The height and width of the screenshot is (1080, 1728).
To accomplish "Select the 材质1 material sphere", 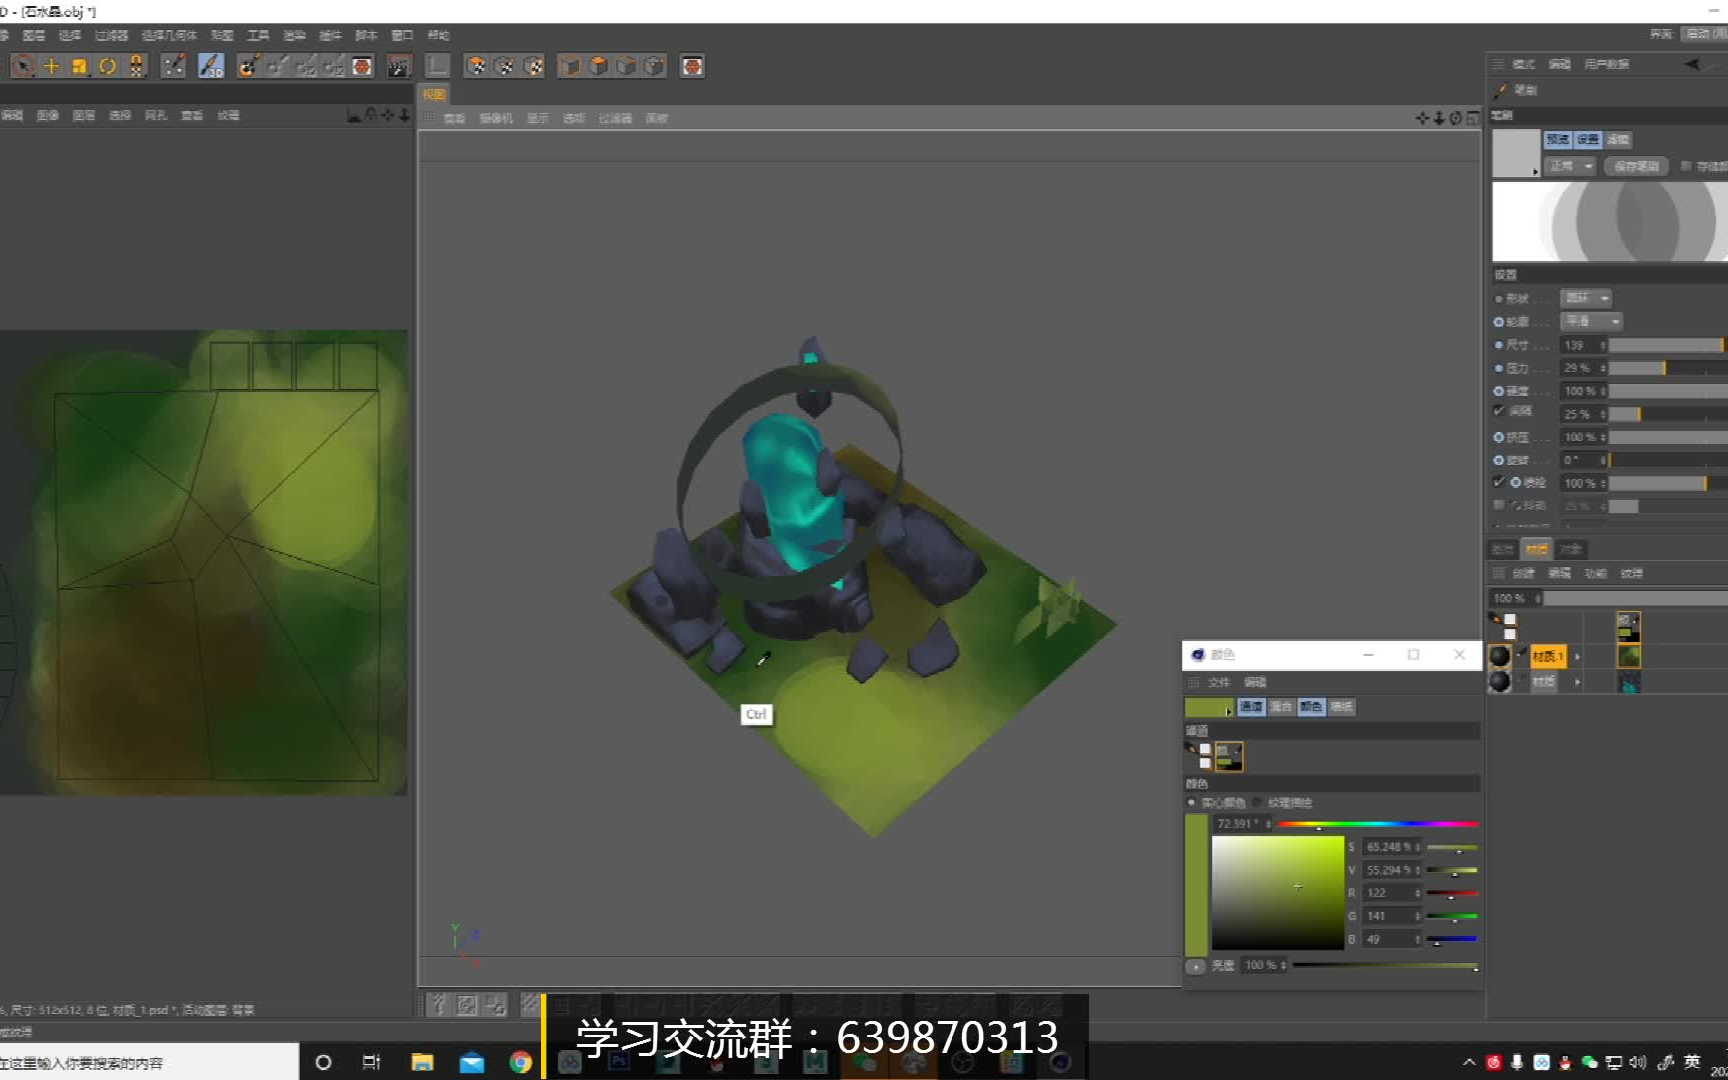I will pyautogui.click(x=1501, y=656).
